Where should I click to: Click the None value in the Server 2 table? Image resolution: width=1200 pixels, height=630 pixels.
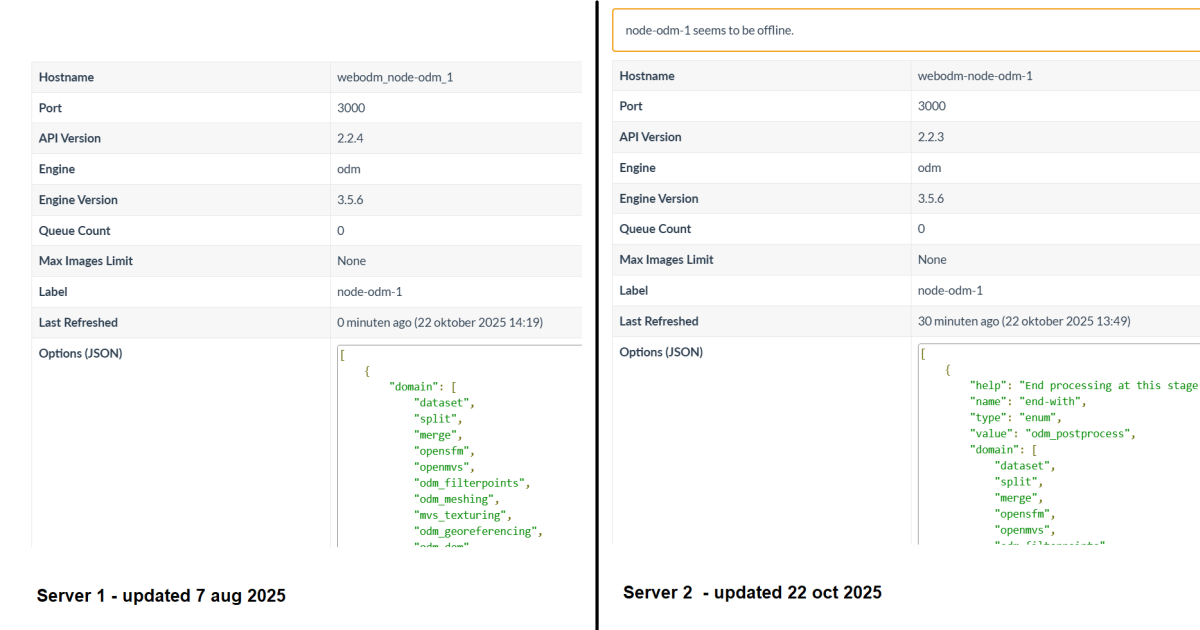pyautogui.click(x=932, y=260)
